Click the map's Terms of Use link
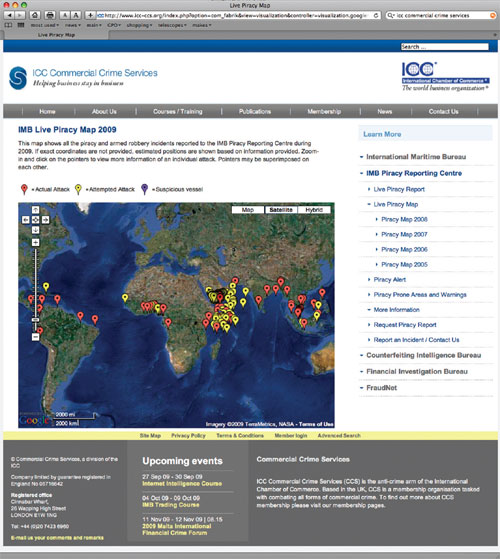 316,424
